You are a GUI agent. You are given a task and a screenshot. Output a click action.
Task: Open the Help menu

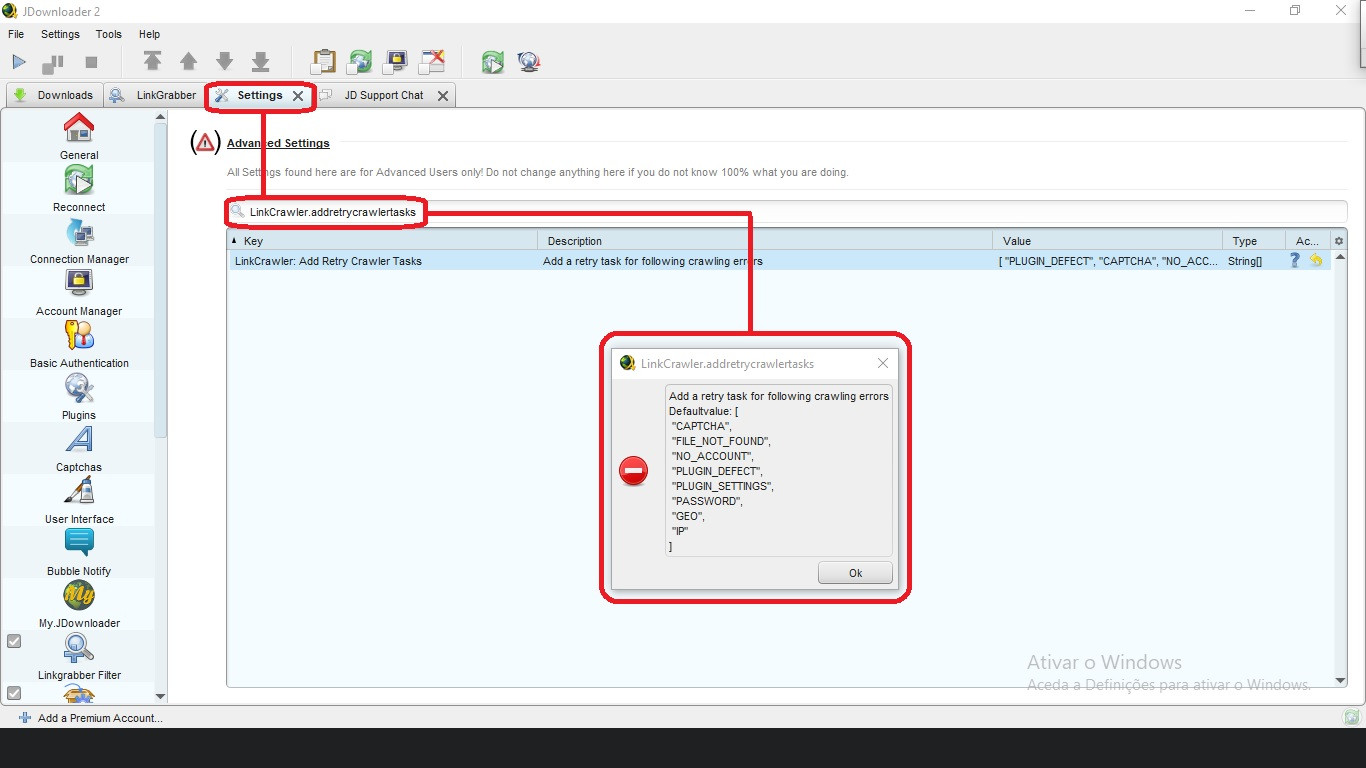point(149,34)
